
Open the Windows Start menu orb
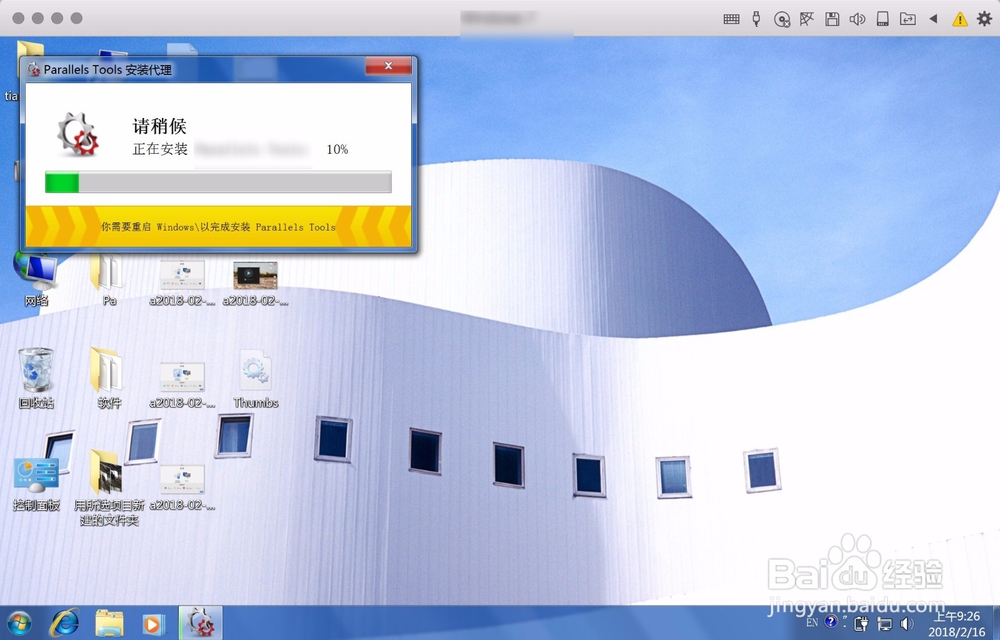coord(18,623)
